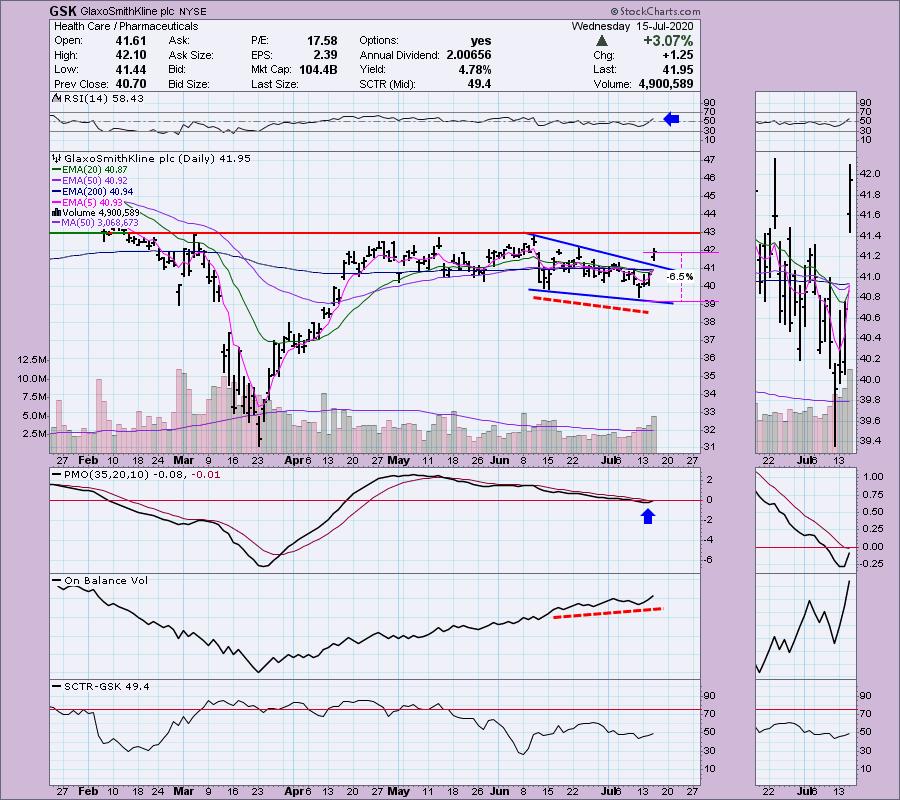900x800 pixels.
Task: Select the EMA(50) 40.92 legend entry
Action: click(90, 181)
